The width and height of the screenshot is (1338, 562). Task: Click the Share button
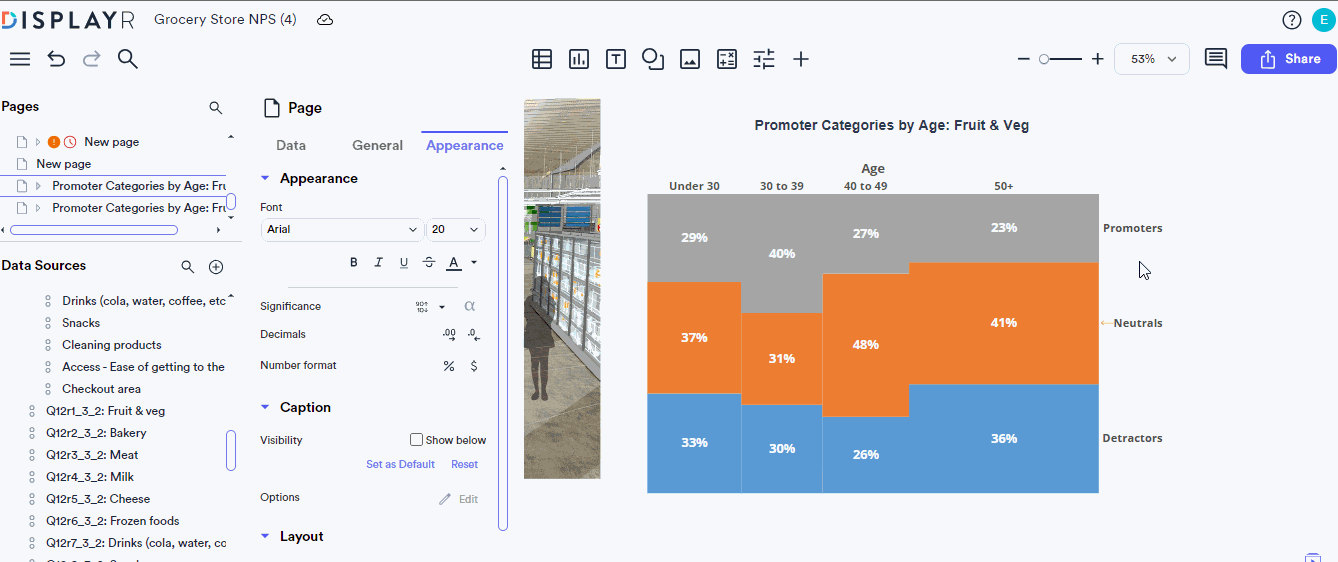1288,59
